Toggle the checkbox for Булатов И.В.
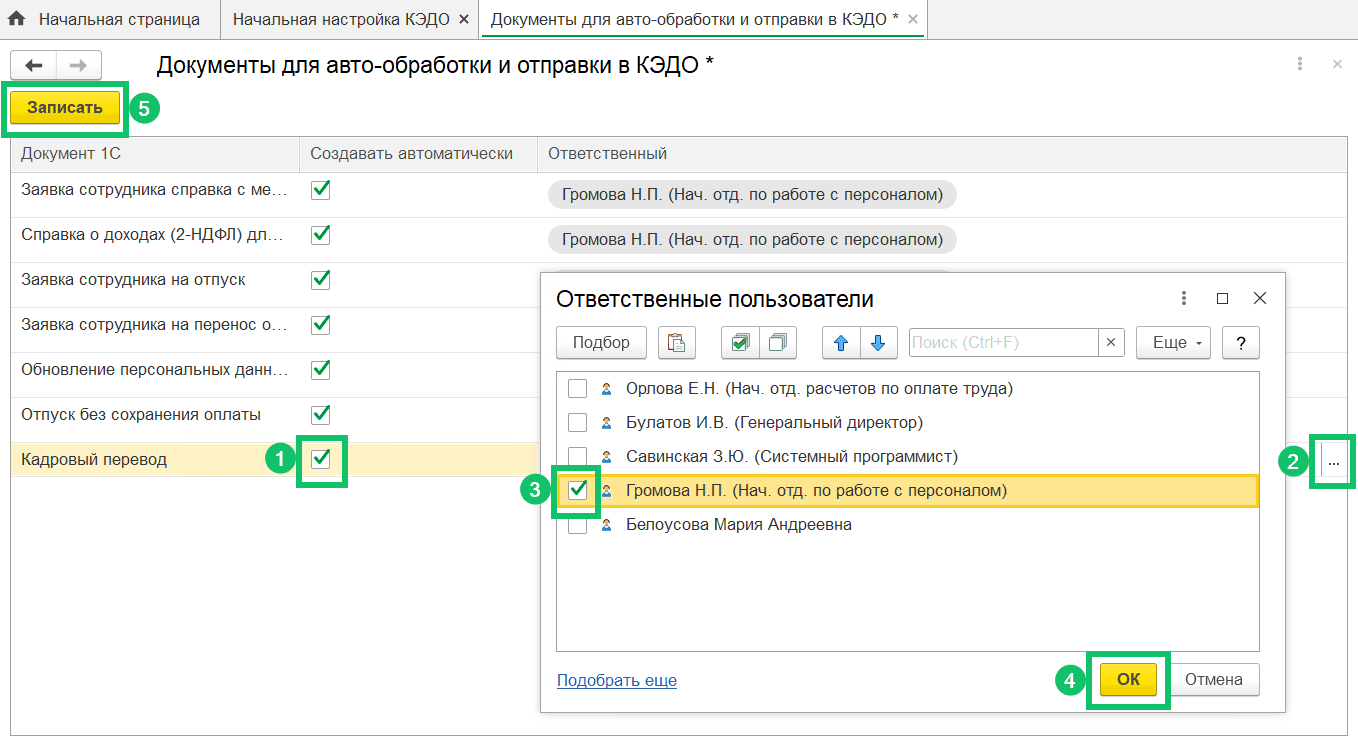Image resolution: width=1358 pixels, height=745 pixels. [577, 423]
